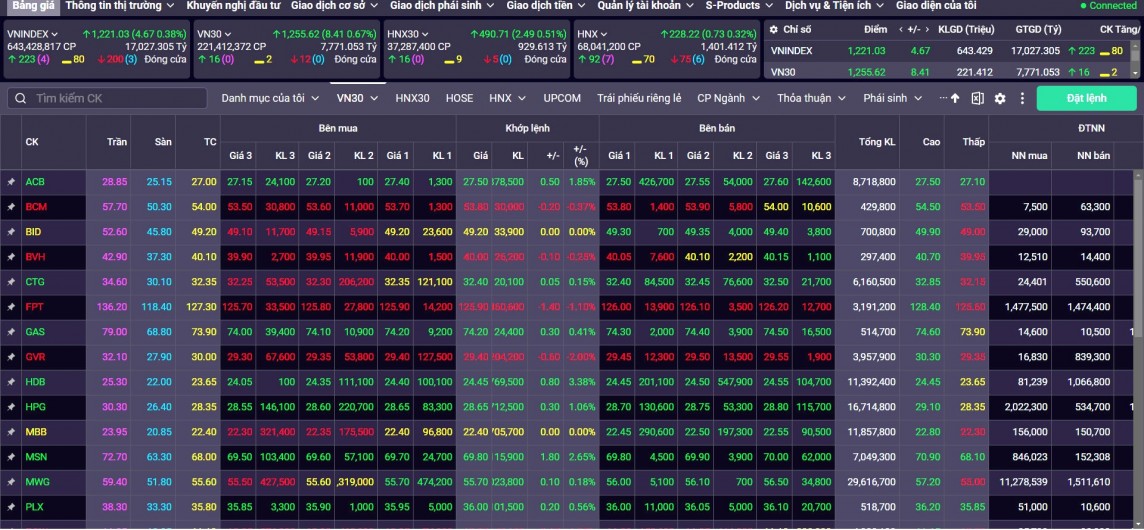Switch to the HNX30 tab

412,99
